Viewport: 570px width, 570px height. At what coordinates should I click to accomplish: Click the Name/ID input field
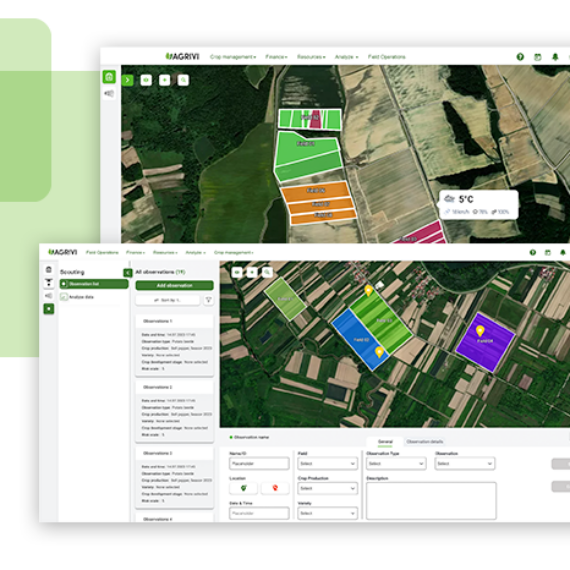click(259, 463)
